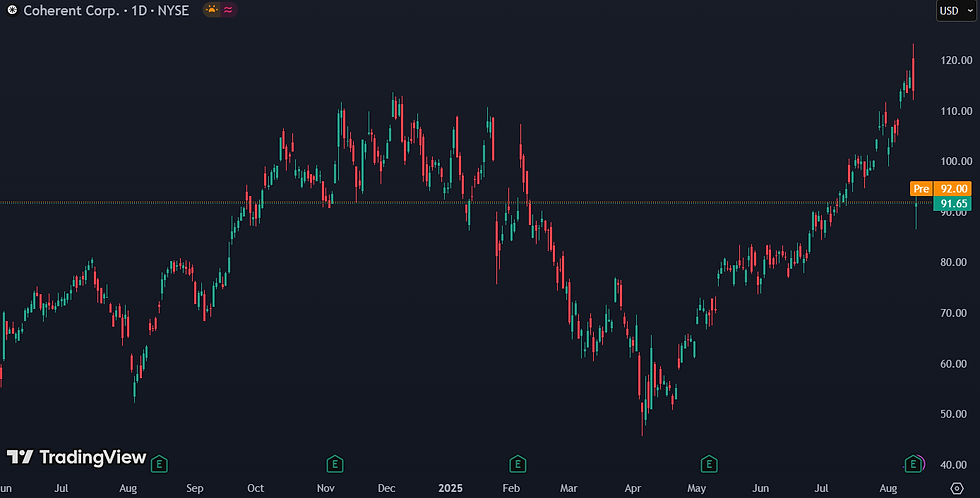Click the orange pre-market sun status icon
Image resolution: width=980 pixels, height=498 pixels.
tap(212, 10)
